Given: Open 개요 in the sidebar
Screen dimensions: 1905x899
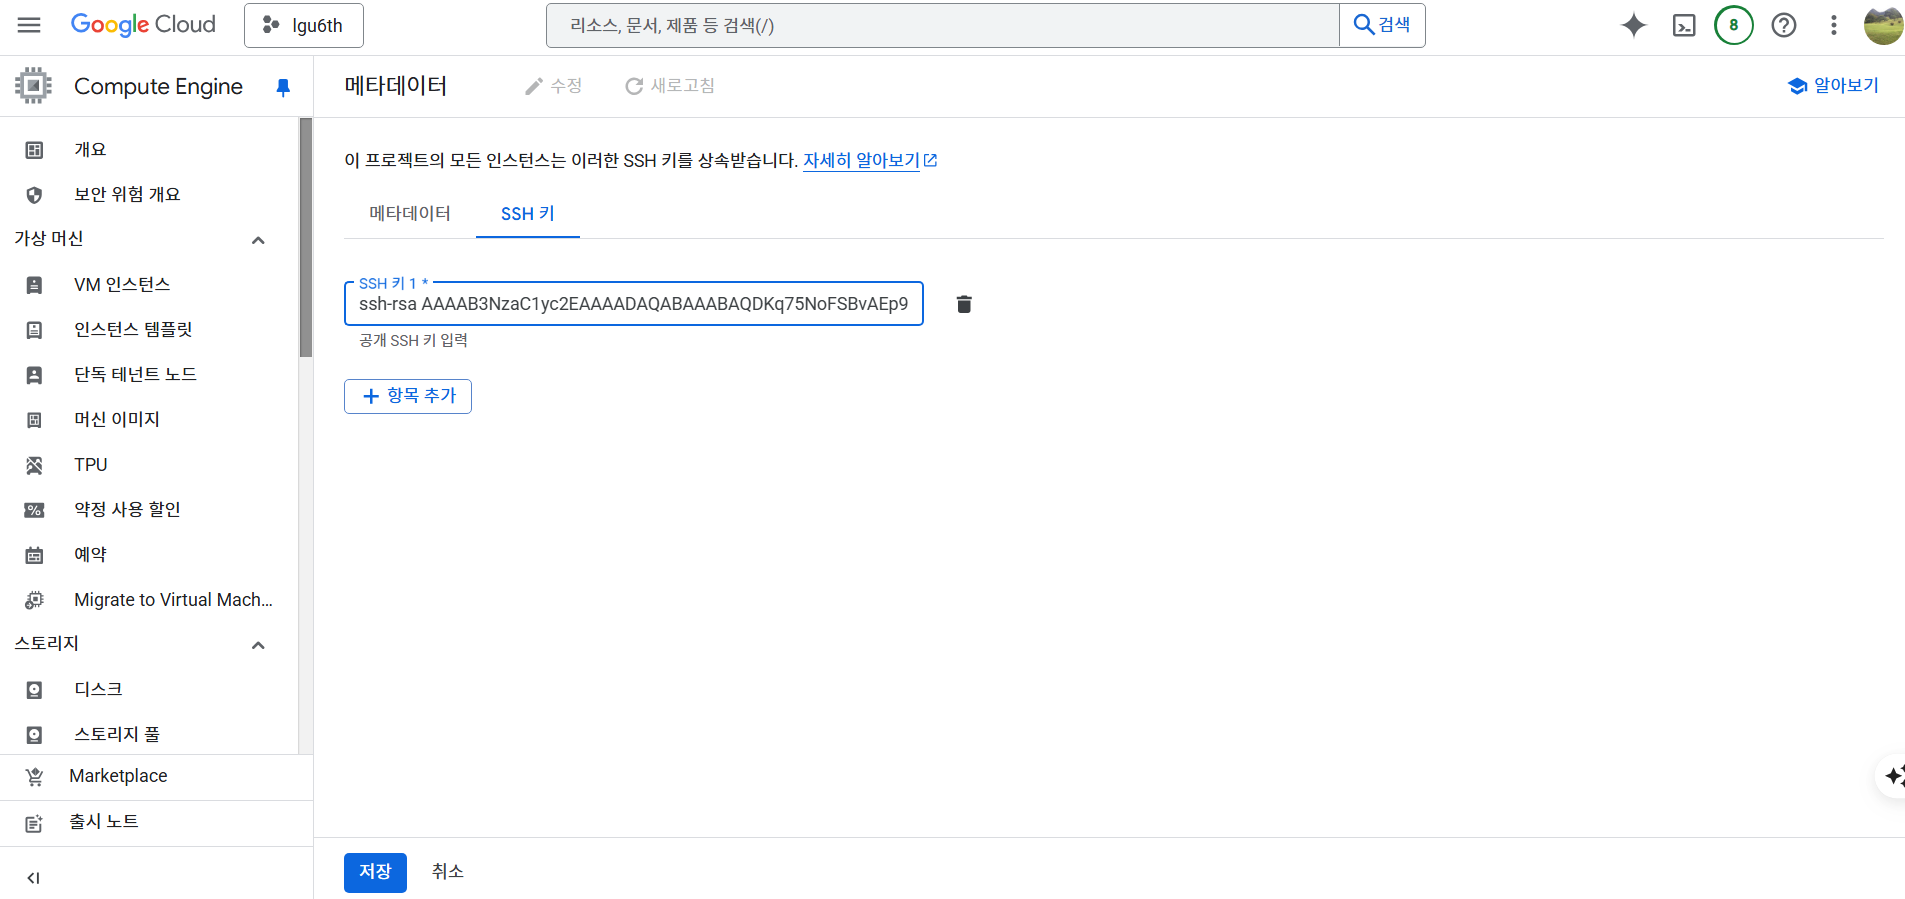Looking at the screenshot, I should pos(150,150).
